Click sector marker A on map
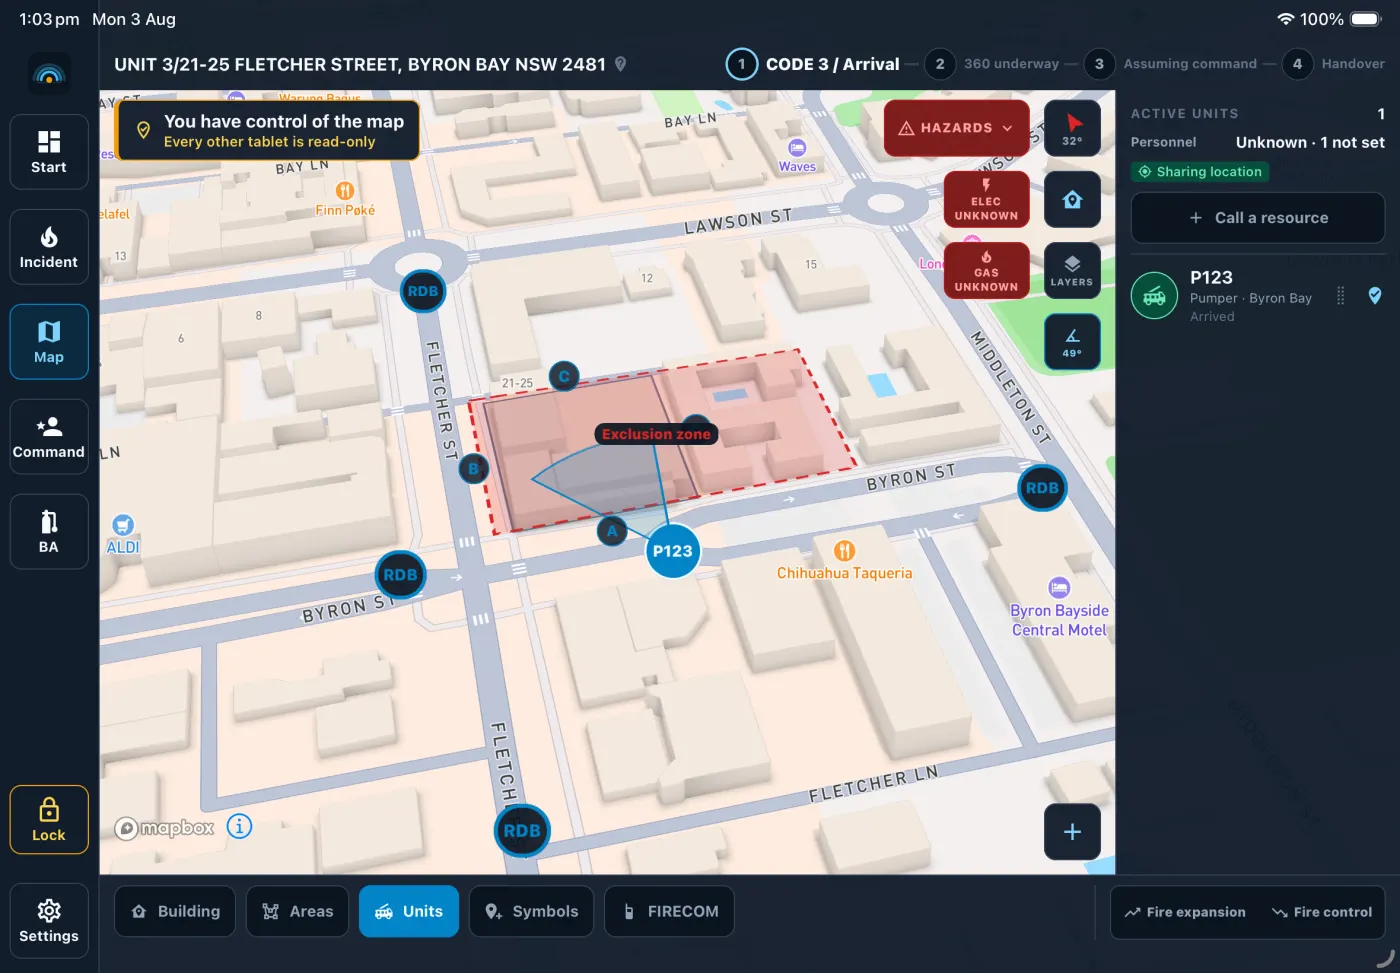 612,531
